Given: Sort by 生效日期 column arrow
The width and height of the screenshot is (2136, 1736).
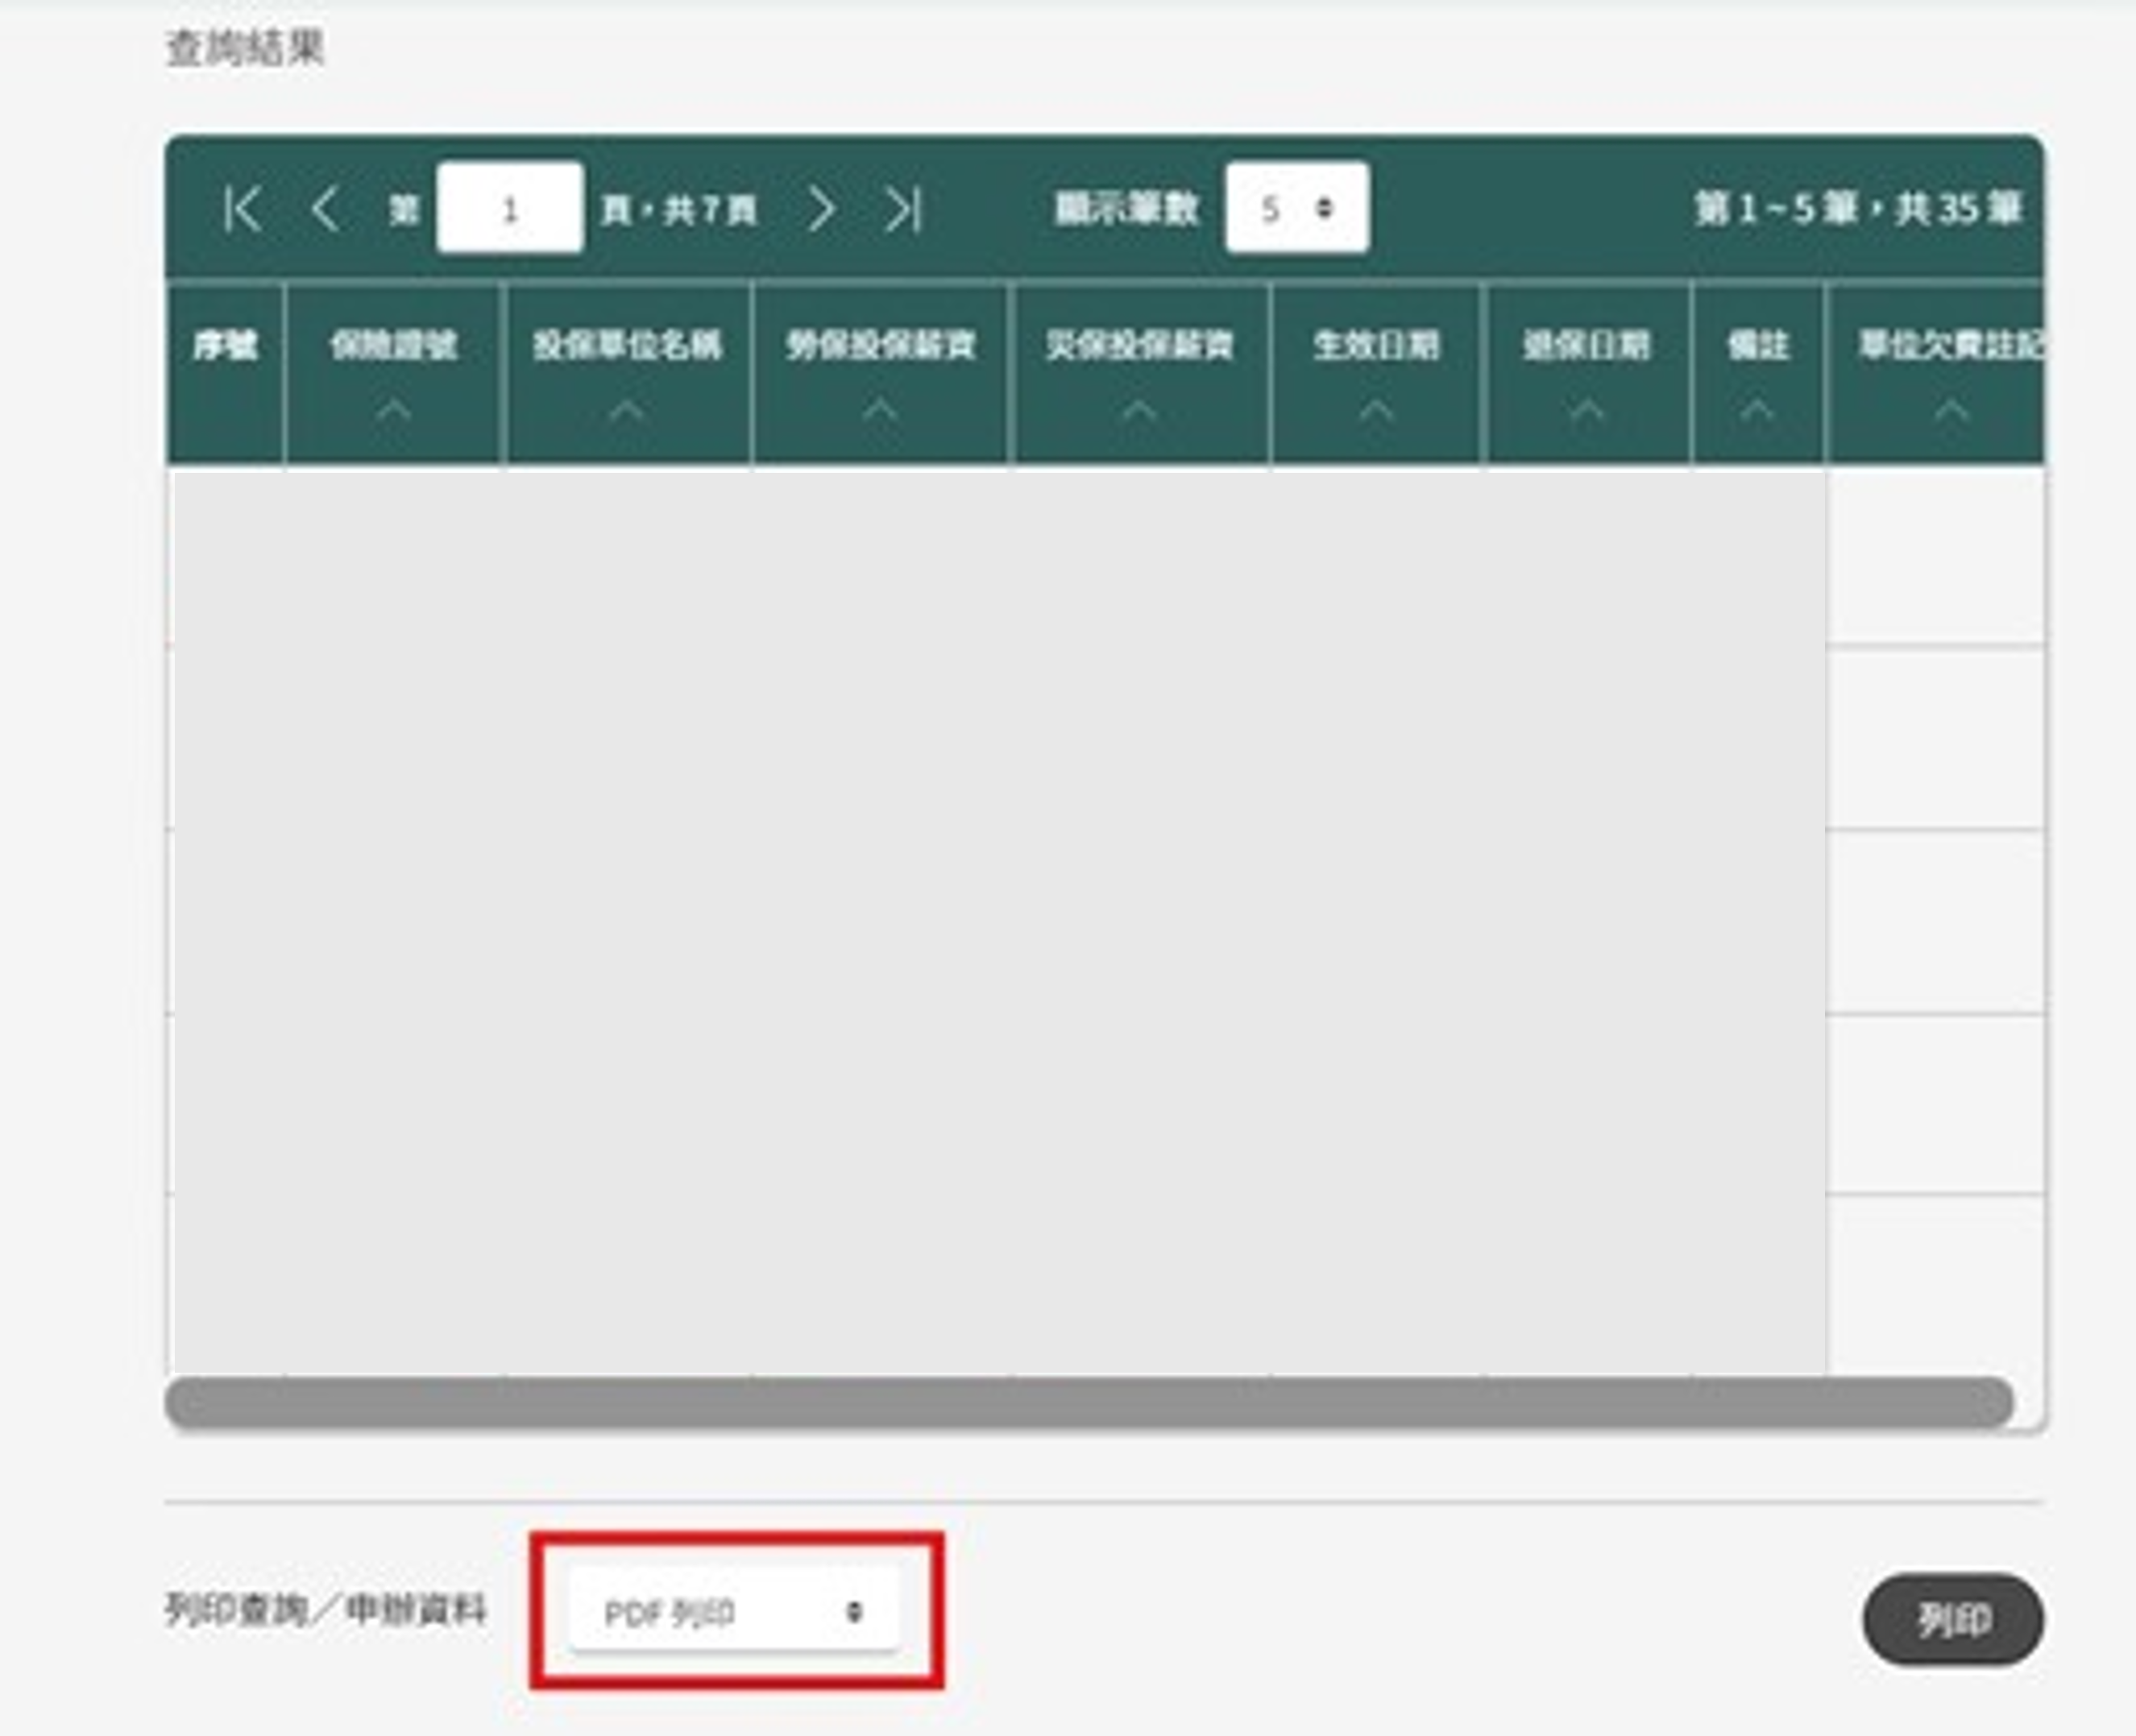Looking at the screenshot, I should pos(1376,410).
